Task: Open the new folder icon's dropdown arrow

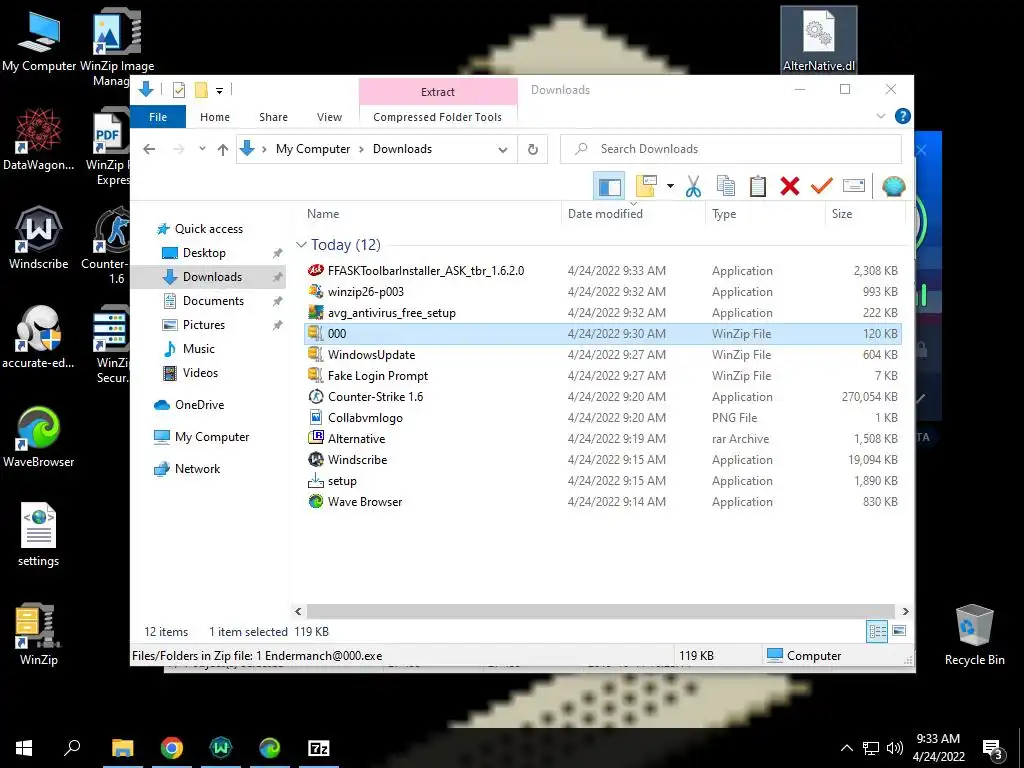Action: click(670, 186)
